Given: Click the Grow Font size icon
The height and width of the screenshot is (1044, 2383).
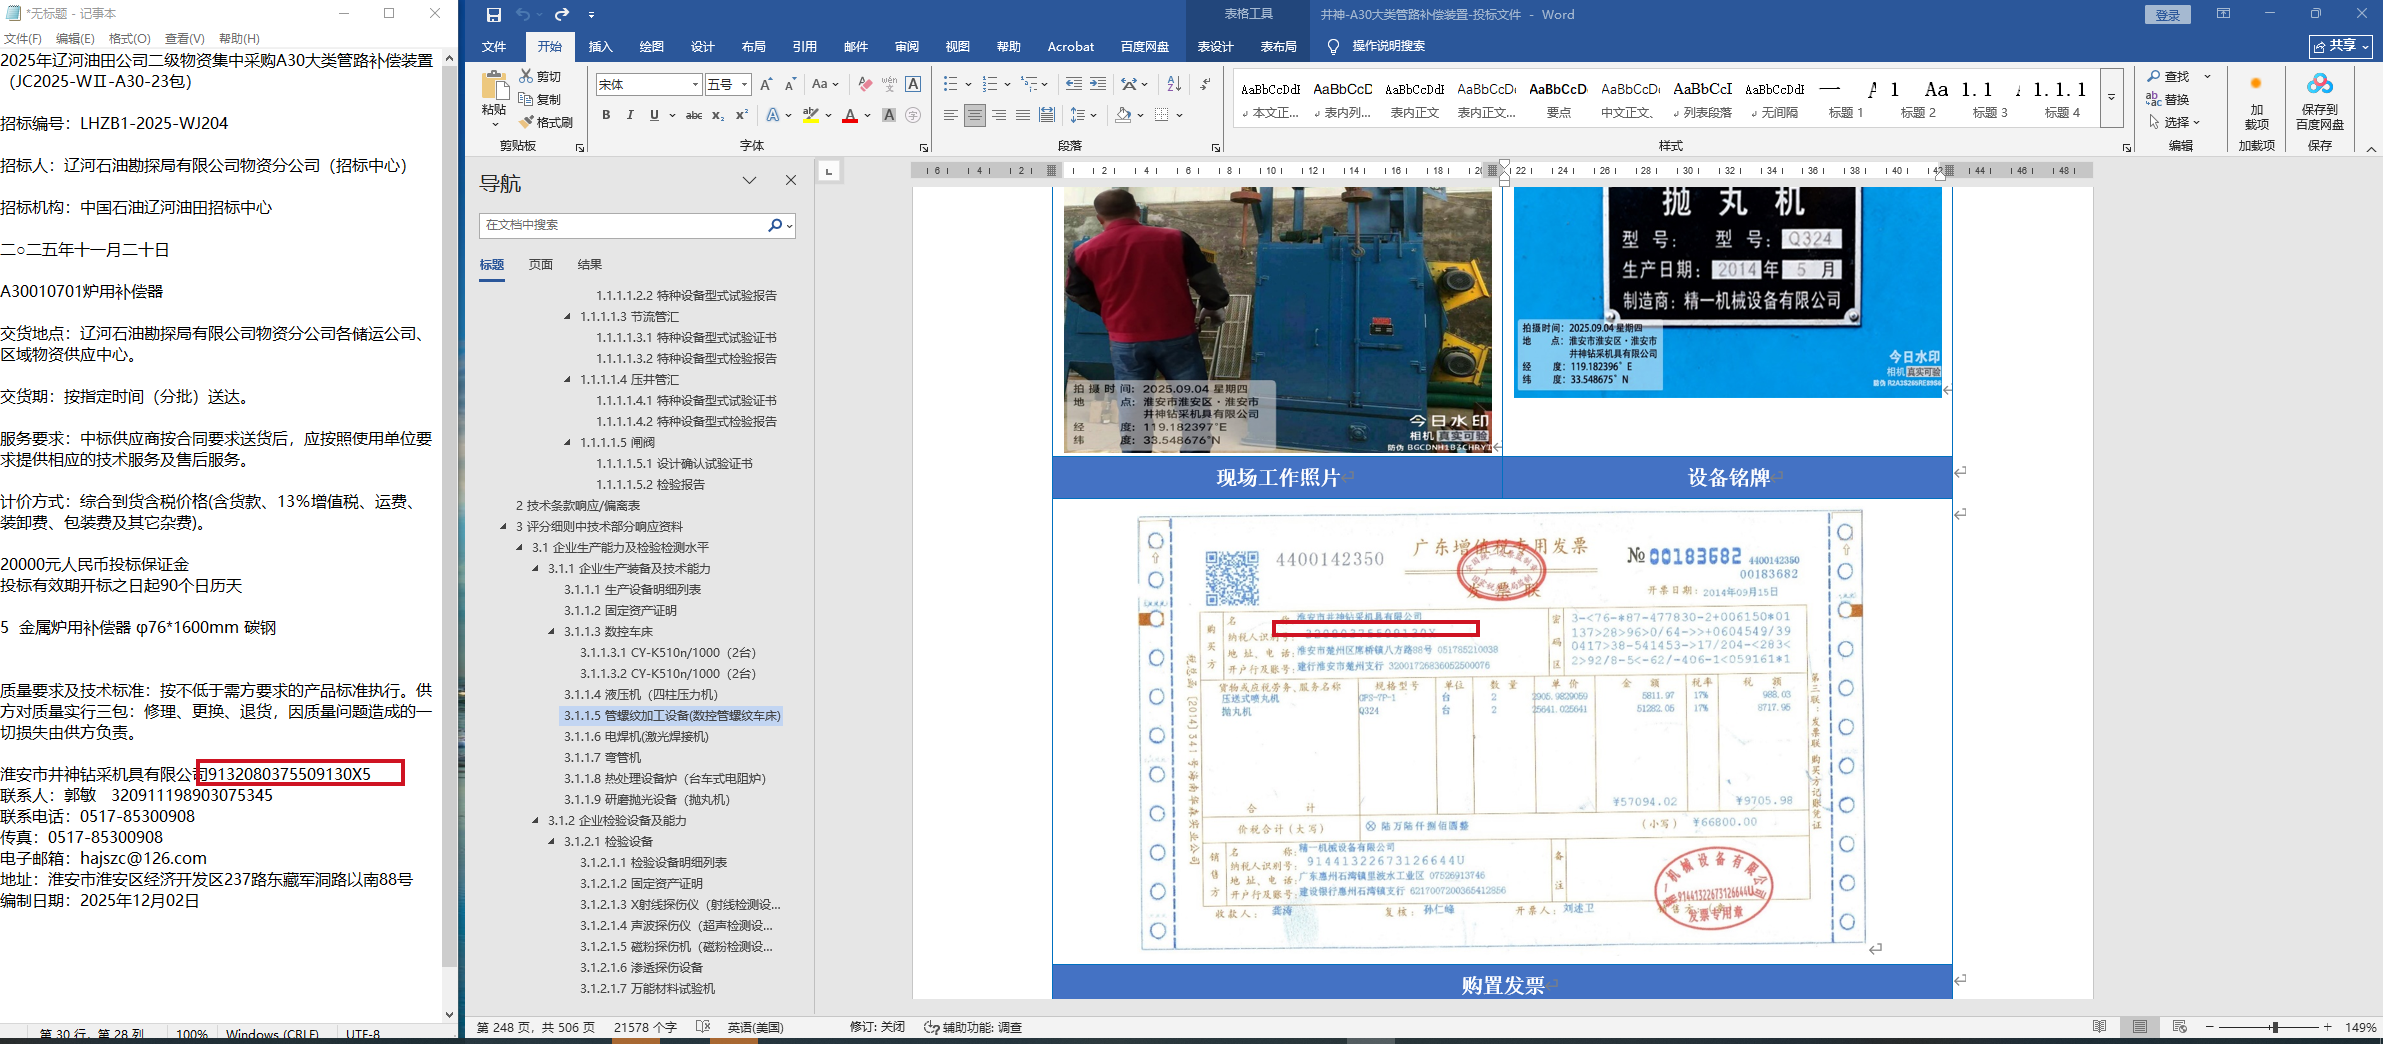Looking at the screenshot, I should click(765, 85).
